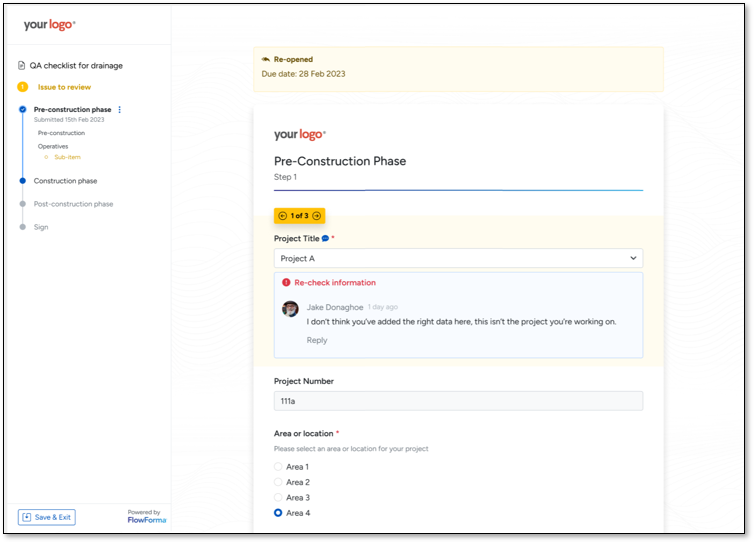Open Pre-construction phase kebab menu
Screen dimensions: 754x543
[120, 110]
